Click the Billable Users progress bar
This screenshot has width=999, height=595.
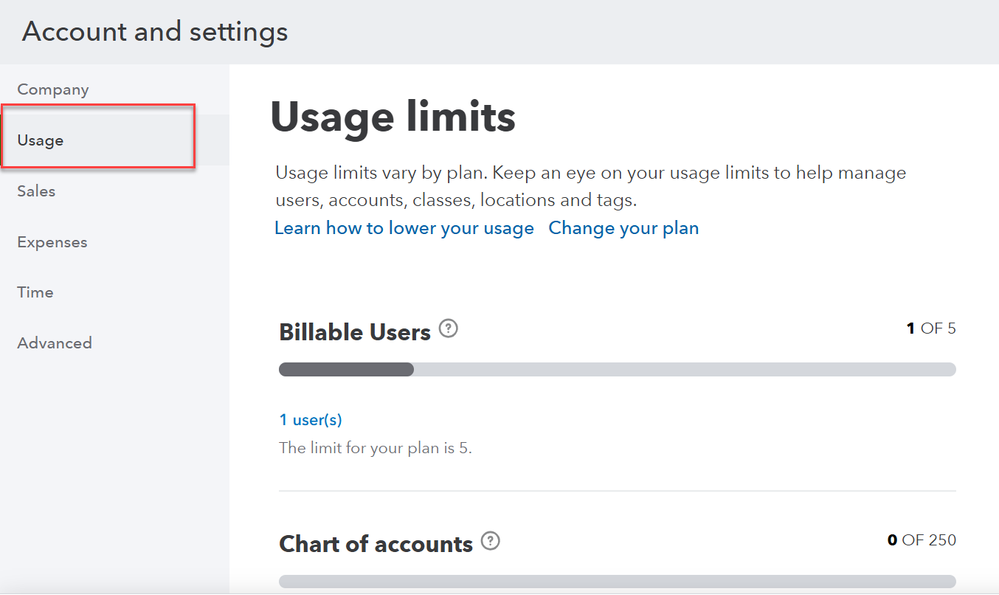(x=617, y=369)
